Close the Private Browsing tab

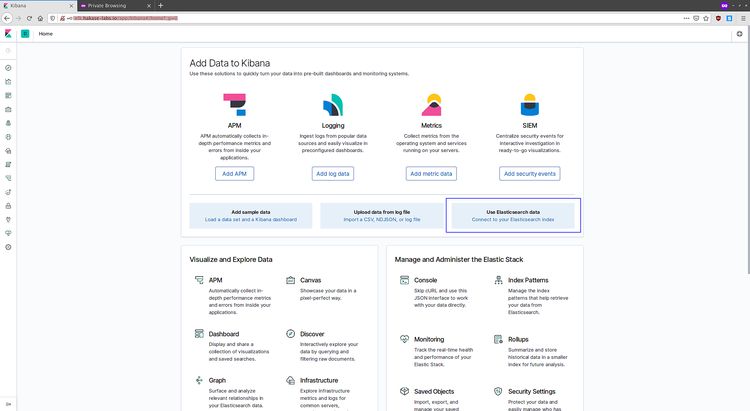tap(148, 6)
